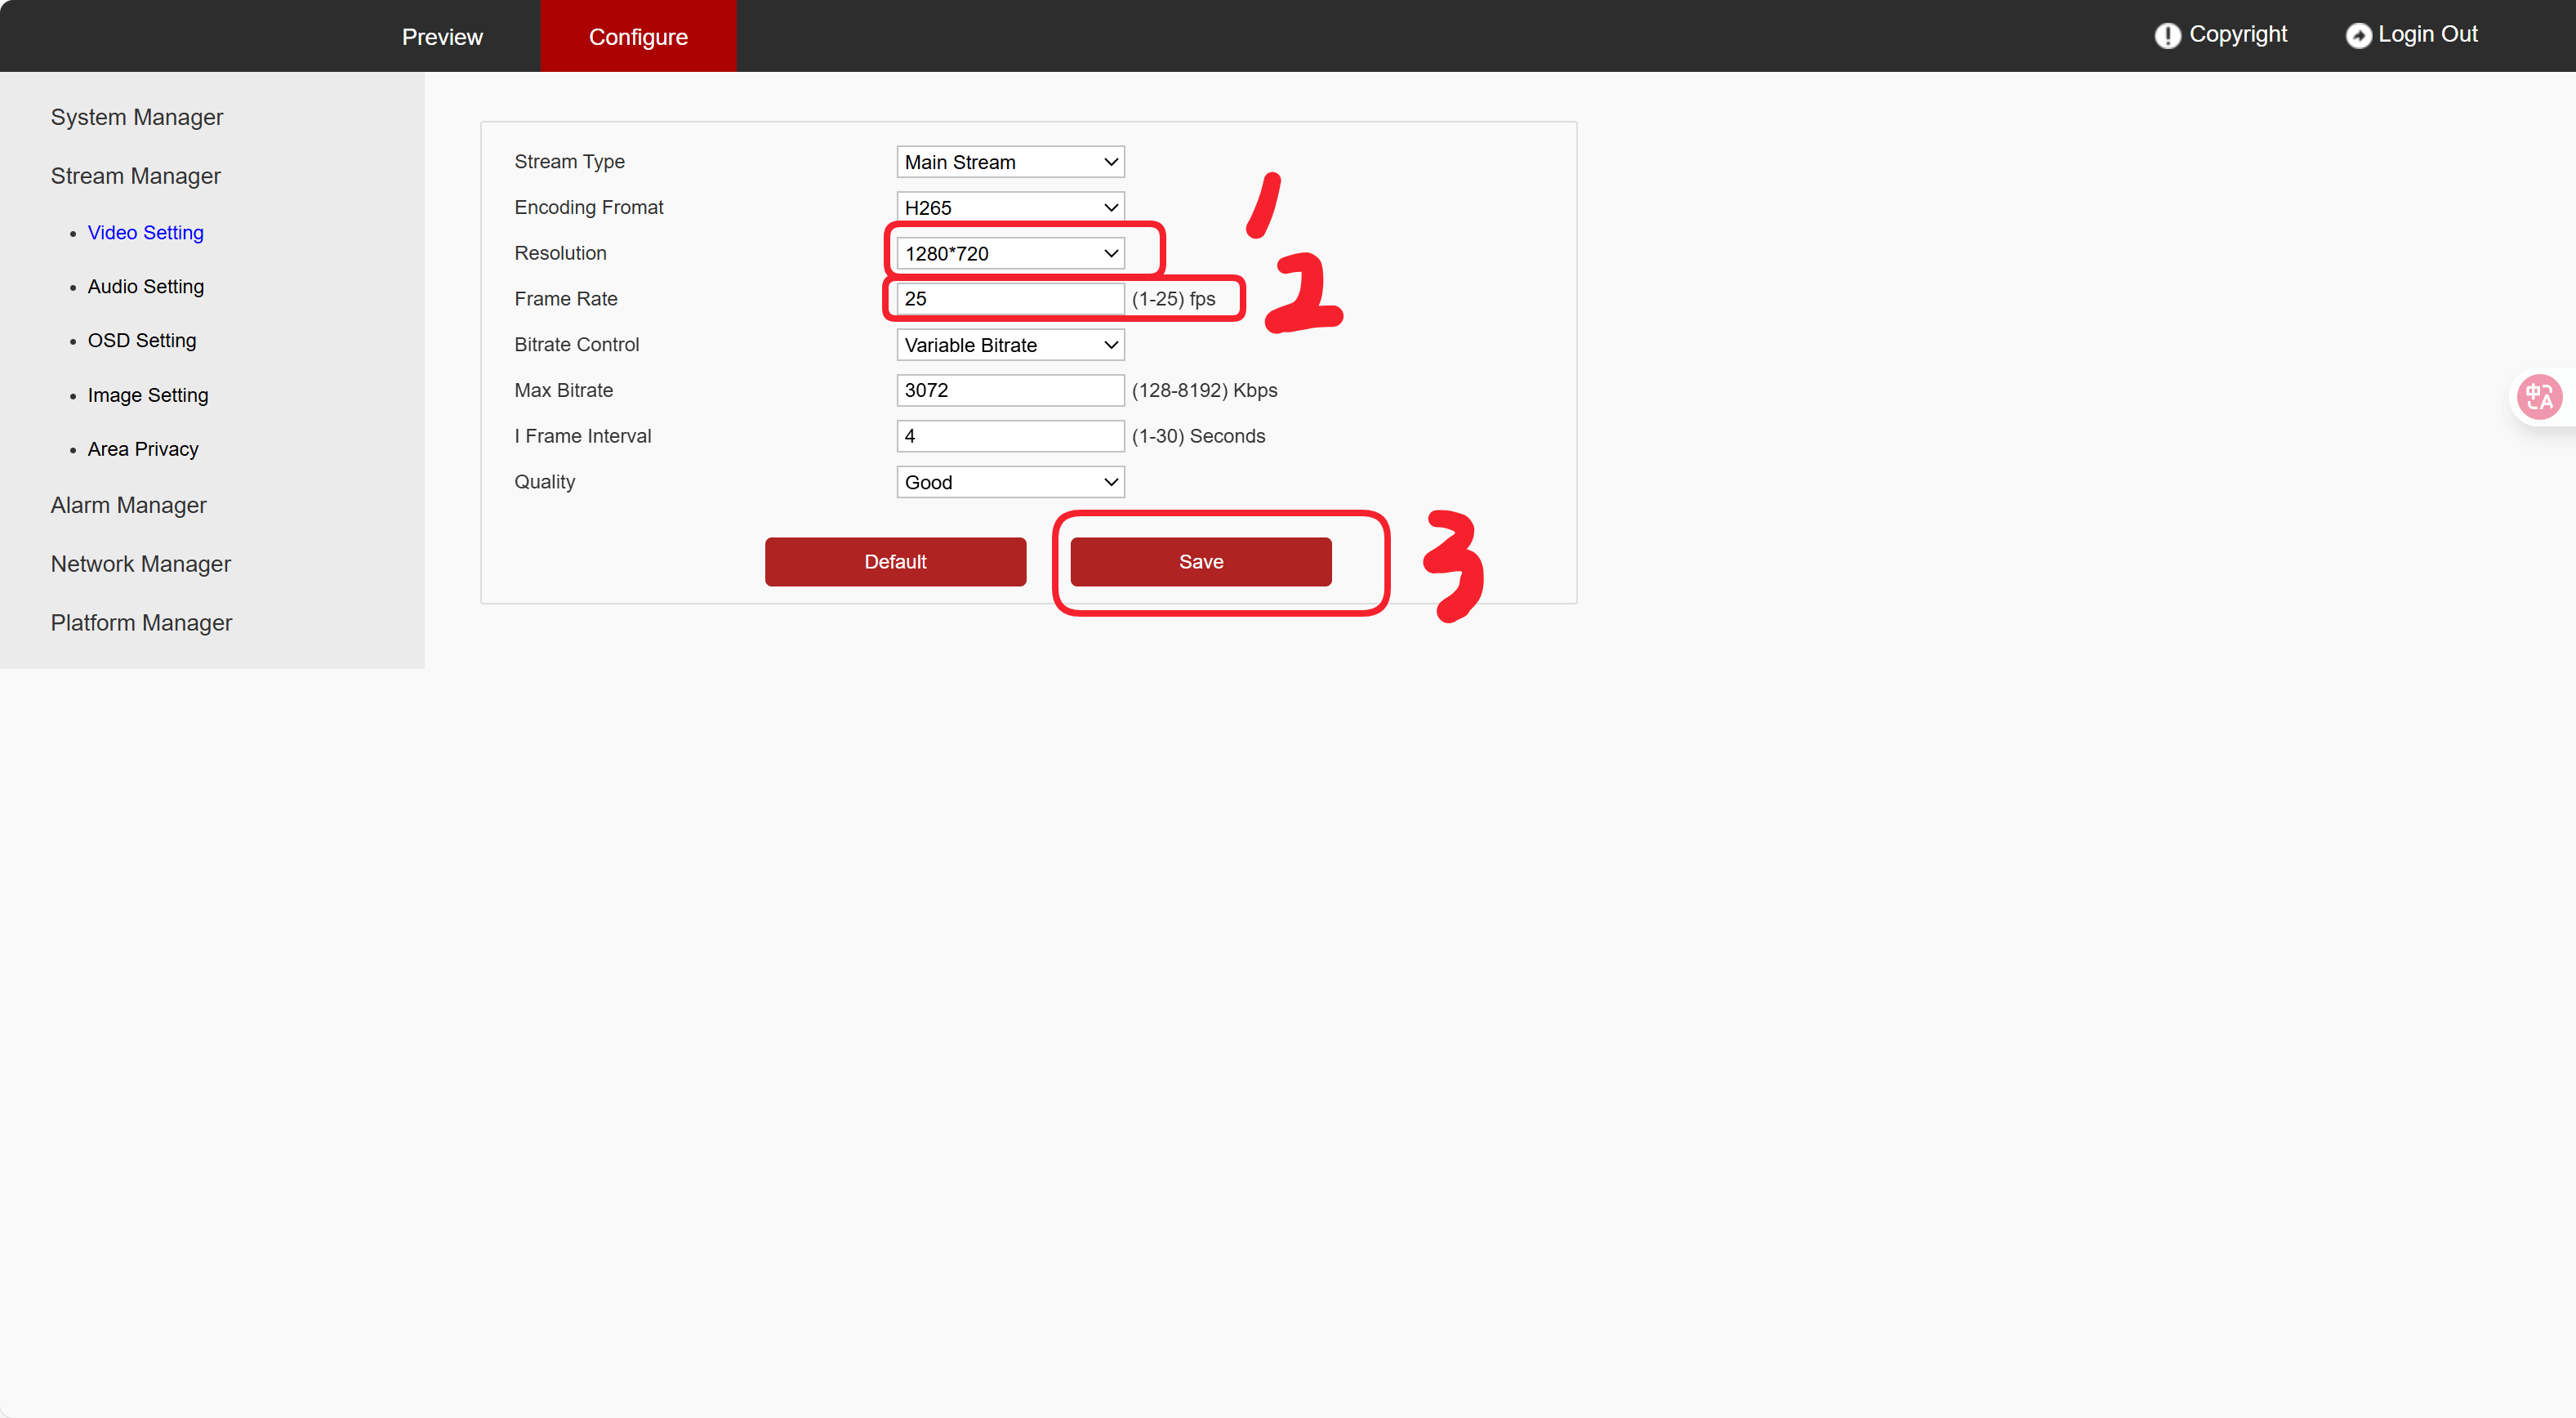
Task: Go to OSD Setting page
Action: click(x=142, y=340)
